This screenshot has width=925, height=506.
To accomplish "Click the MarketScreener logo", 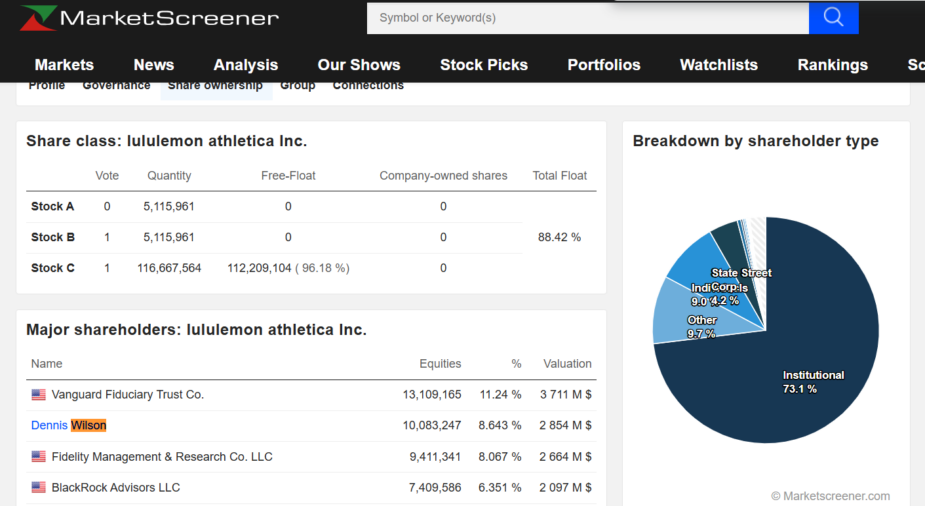I will pos(150,18).
